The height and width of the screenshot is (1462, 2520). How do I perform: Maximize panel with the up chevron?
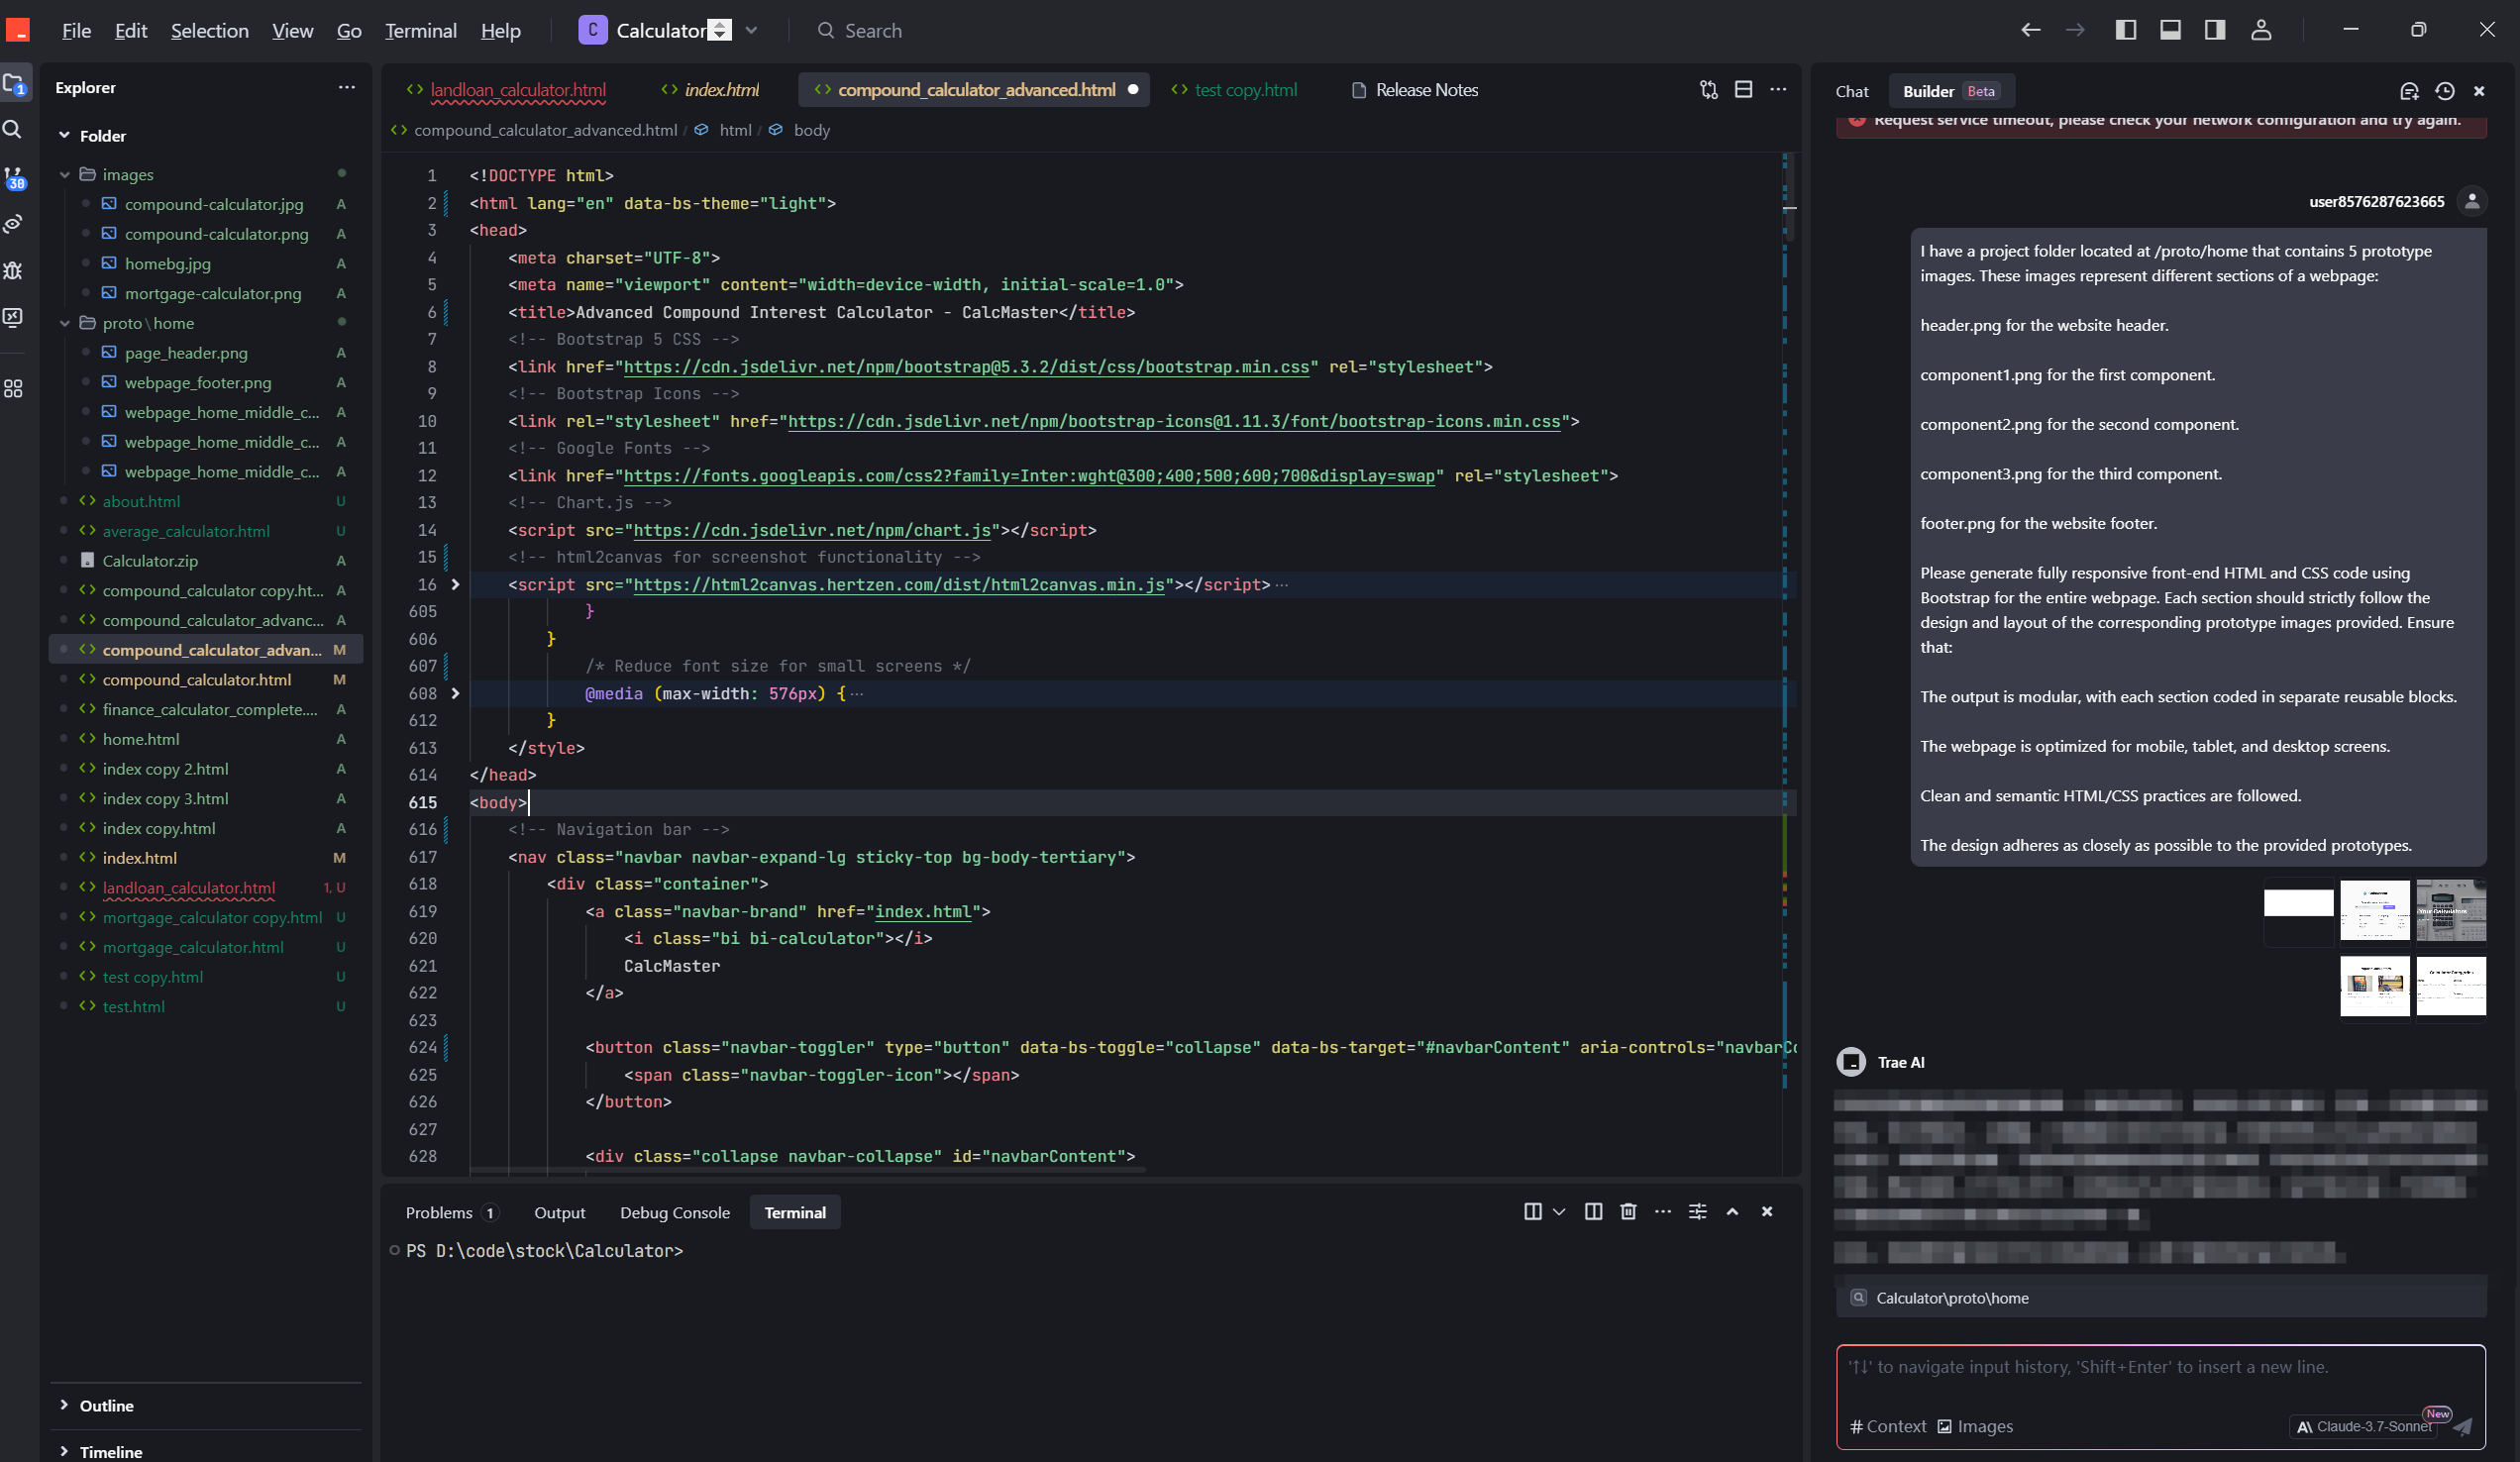tap(1732, 1211)
